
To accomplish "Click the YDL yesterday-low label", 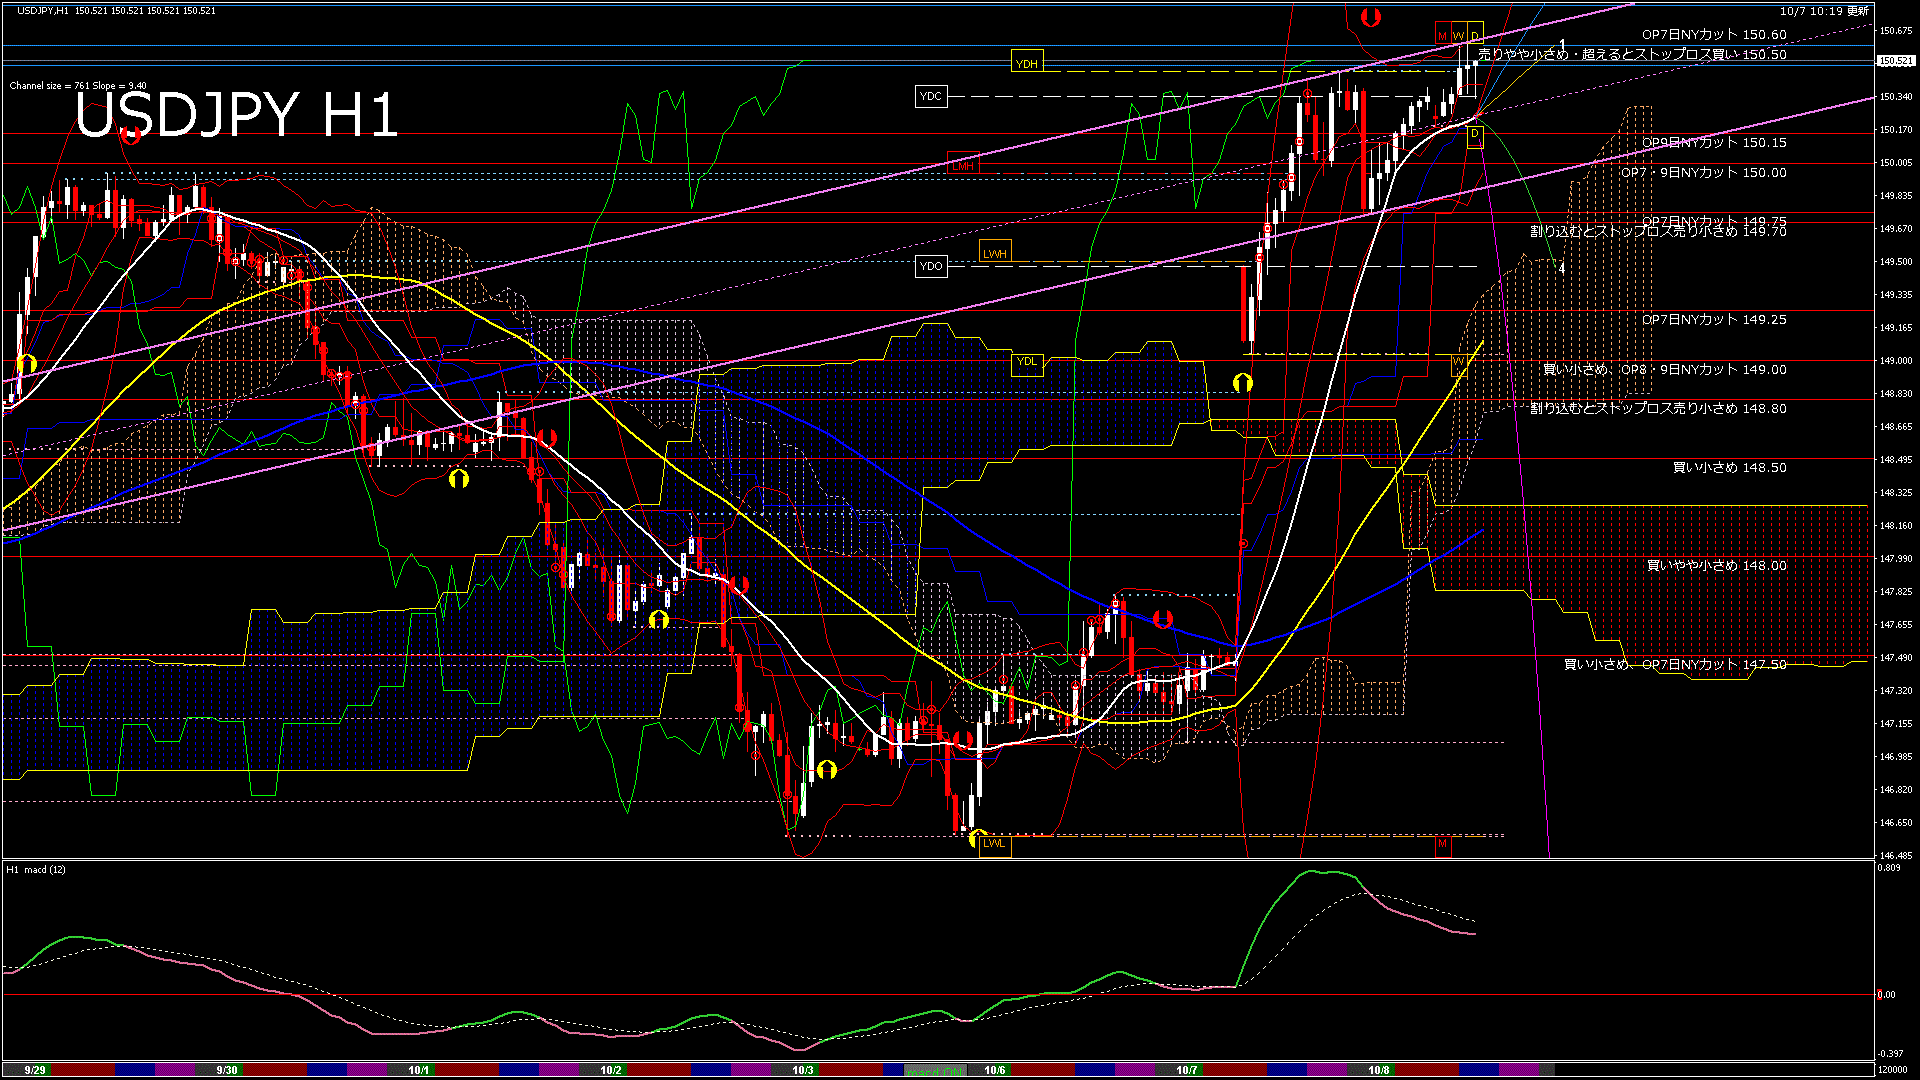I will point(1026,362).
